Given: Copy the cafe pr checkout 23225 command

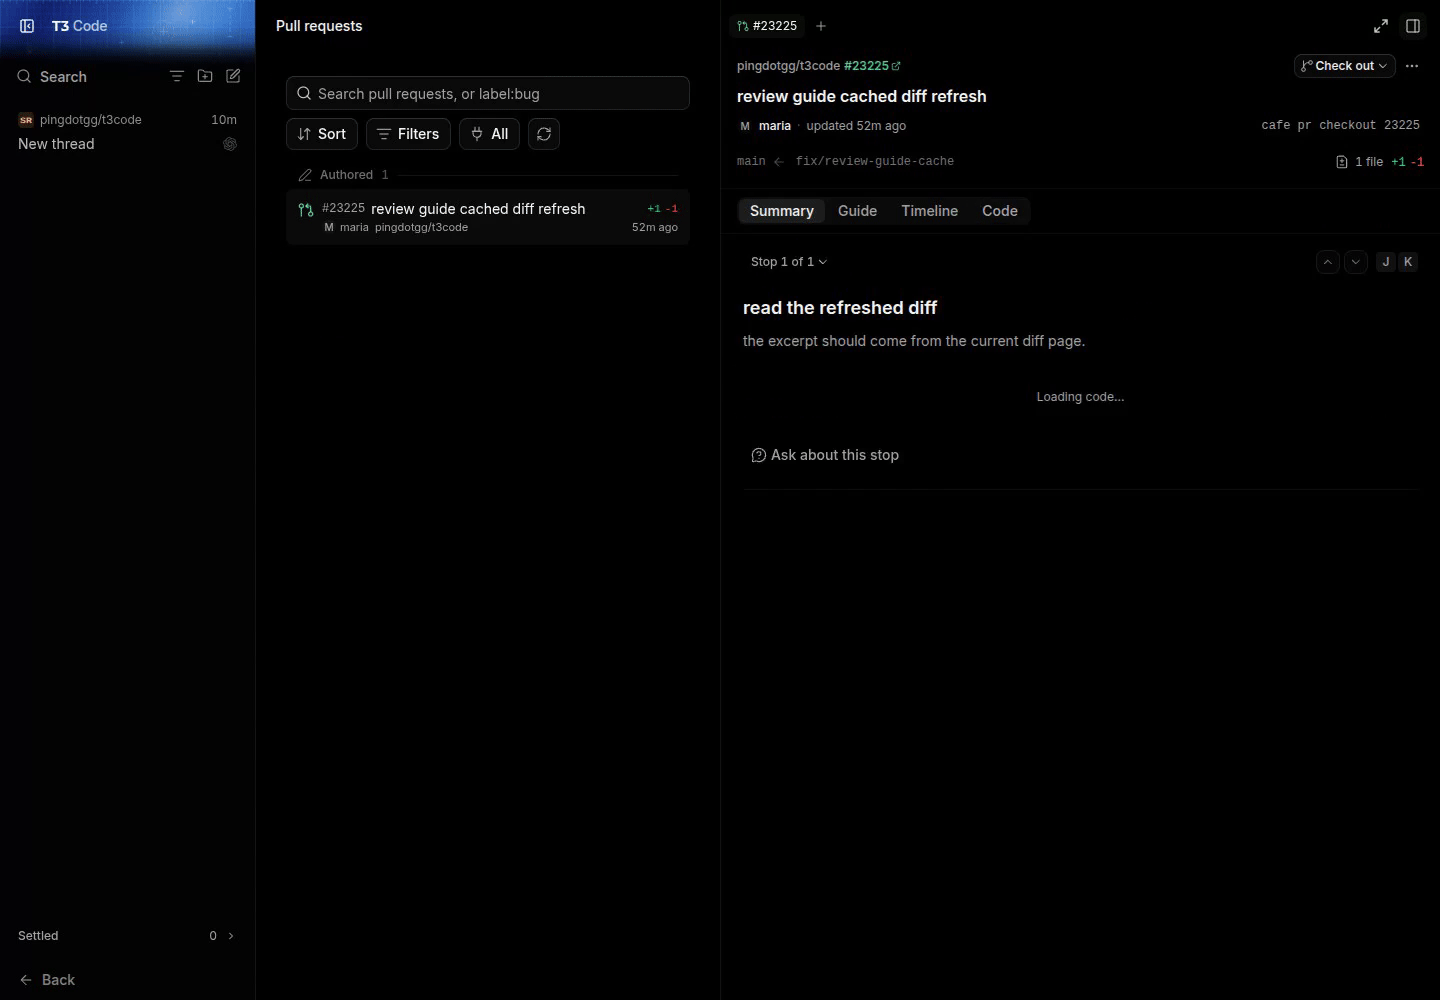Looking at the screenshot, I should coord(1340,126).
